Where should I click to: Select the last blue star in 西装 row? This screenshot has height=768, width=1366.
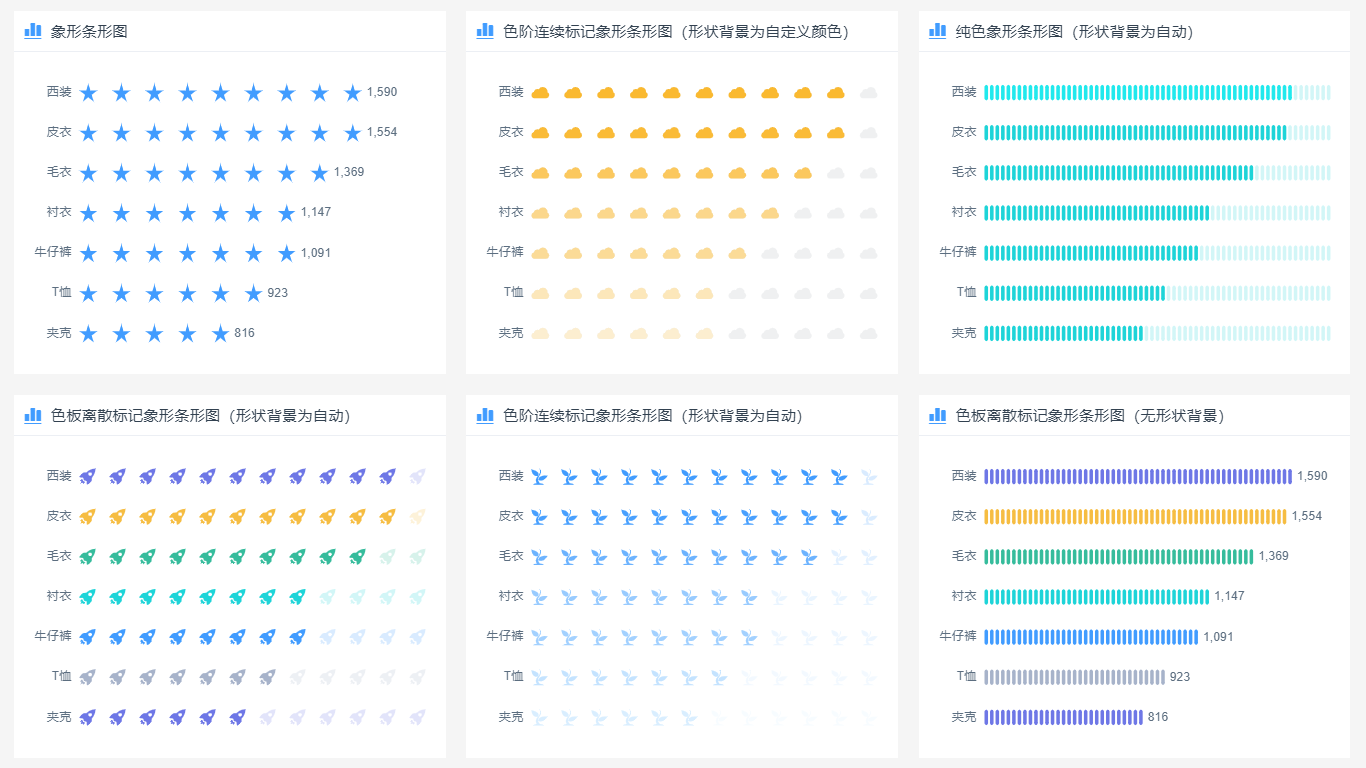pos(353,92)
